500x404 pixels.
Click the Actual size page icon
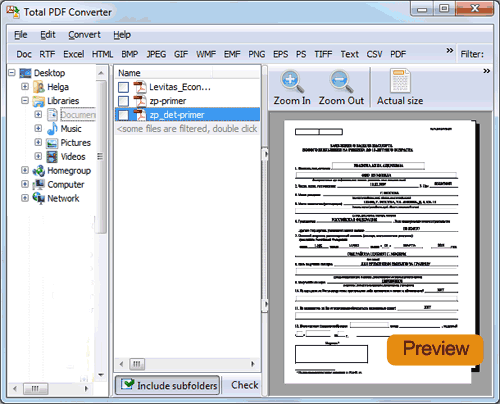click(x=400, y=81)
